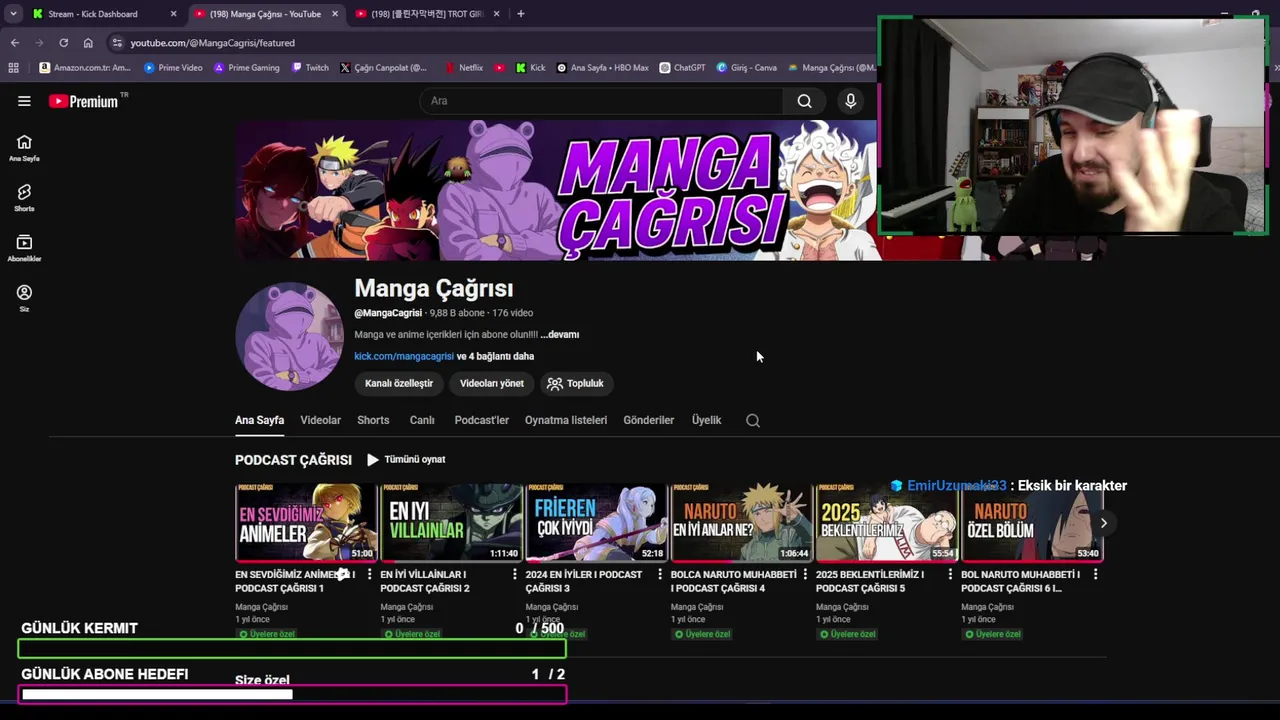Go to Ana Sayfa in sidebar
1280x720 pixels.
pos(24,148)
